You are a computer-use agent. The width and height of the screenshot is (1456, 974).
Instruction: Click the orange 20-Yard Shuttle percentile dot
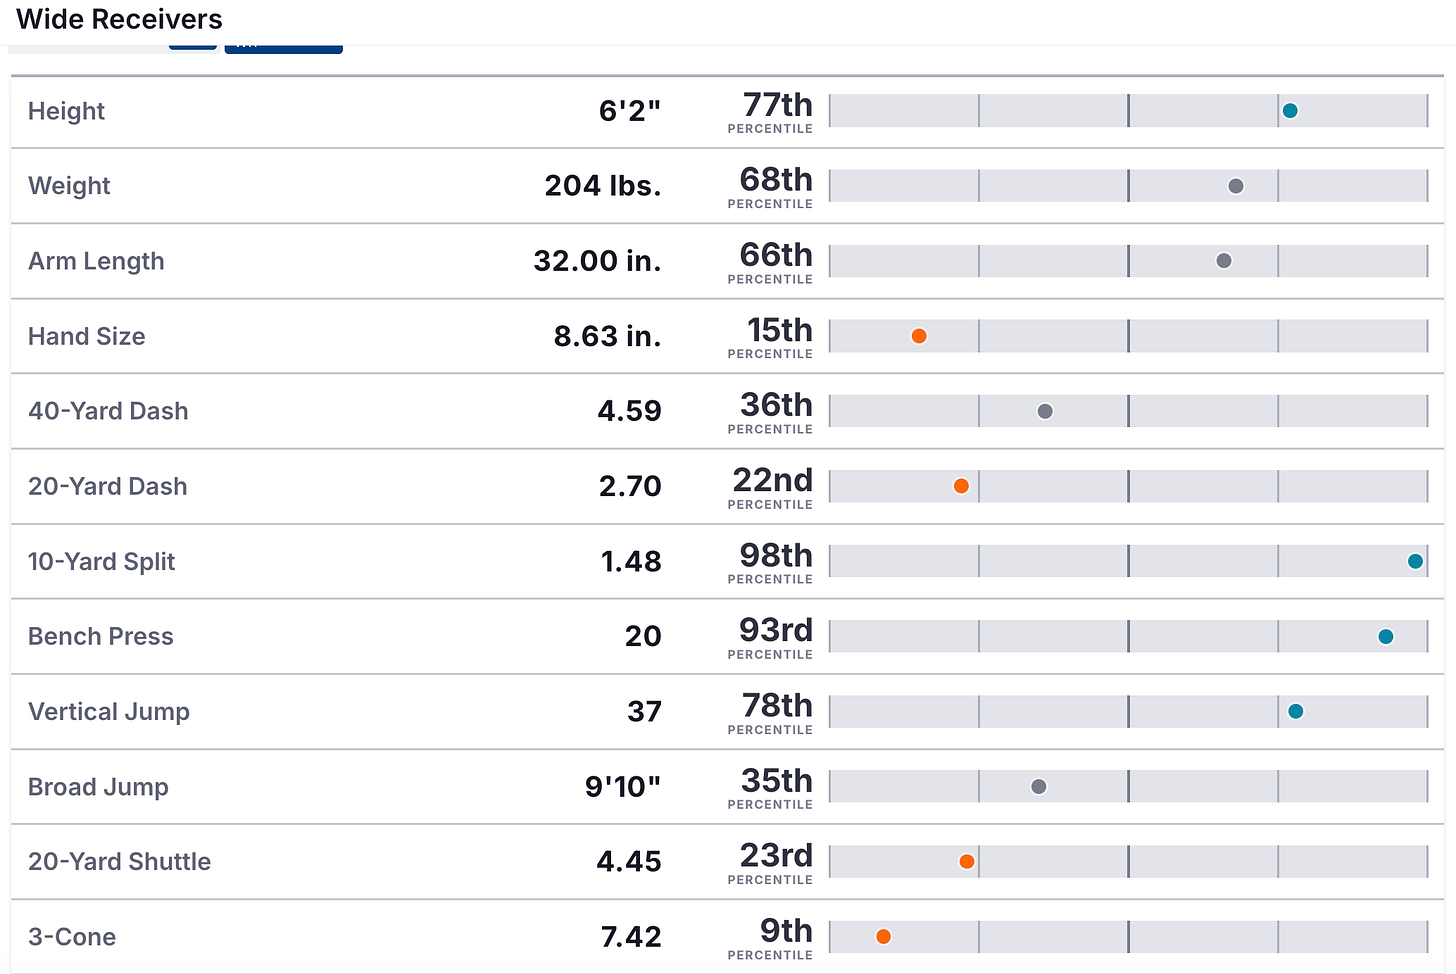point(967,861)
